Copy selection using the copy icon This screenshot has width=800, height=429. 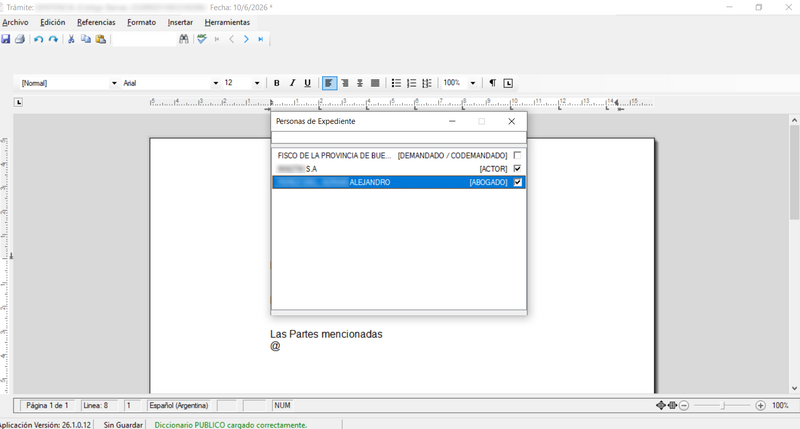pyautogui.click(x=86, y=39)
